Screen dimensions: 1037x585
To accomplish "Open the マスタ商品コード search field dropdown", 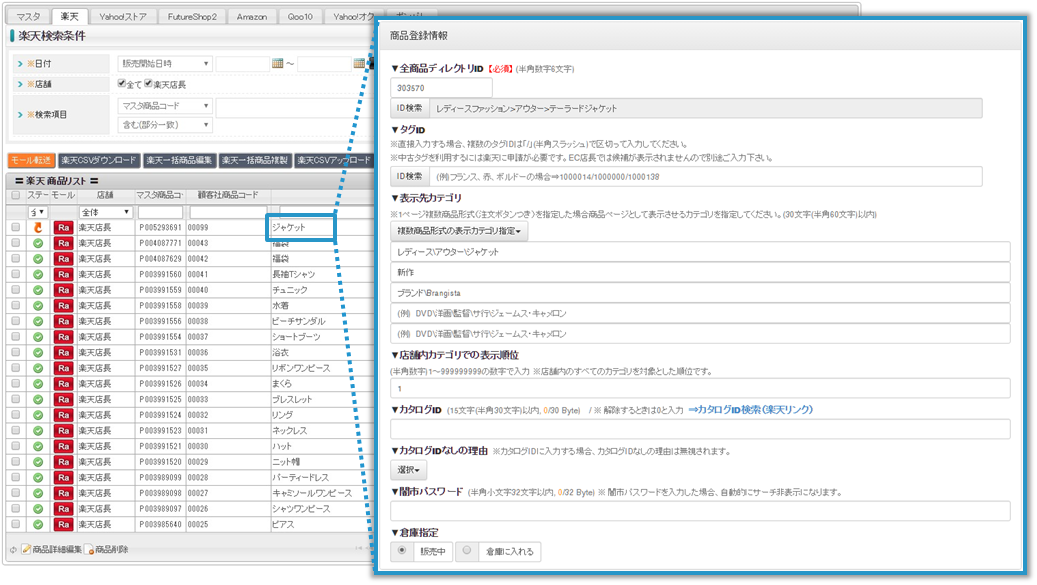I will [x=165, y=106].
